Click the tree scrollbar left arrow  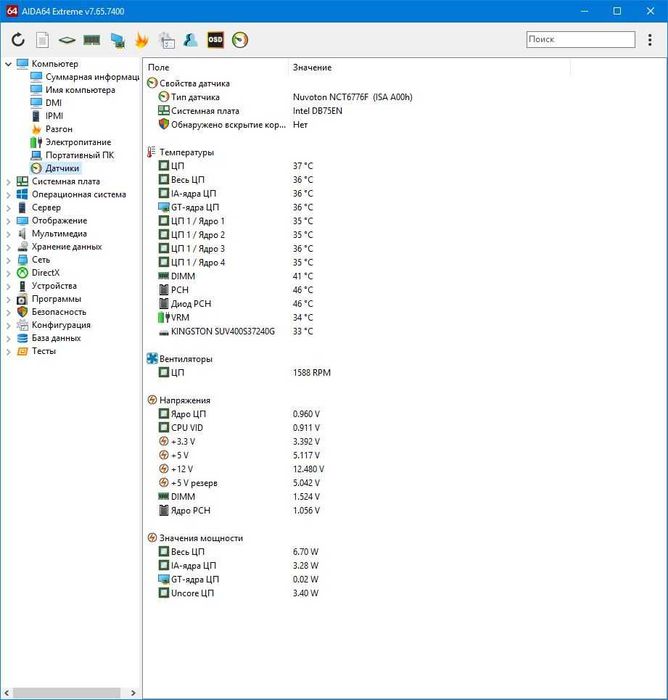pyautogui.click(x=6, y=693)
